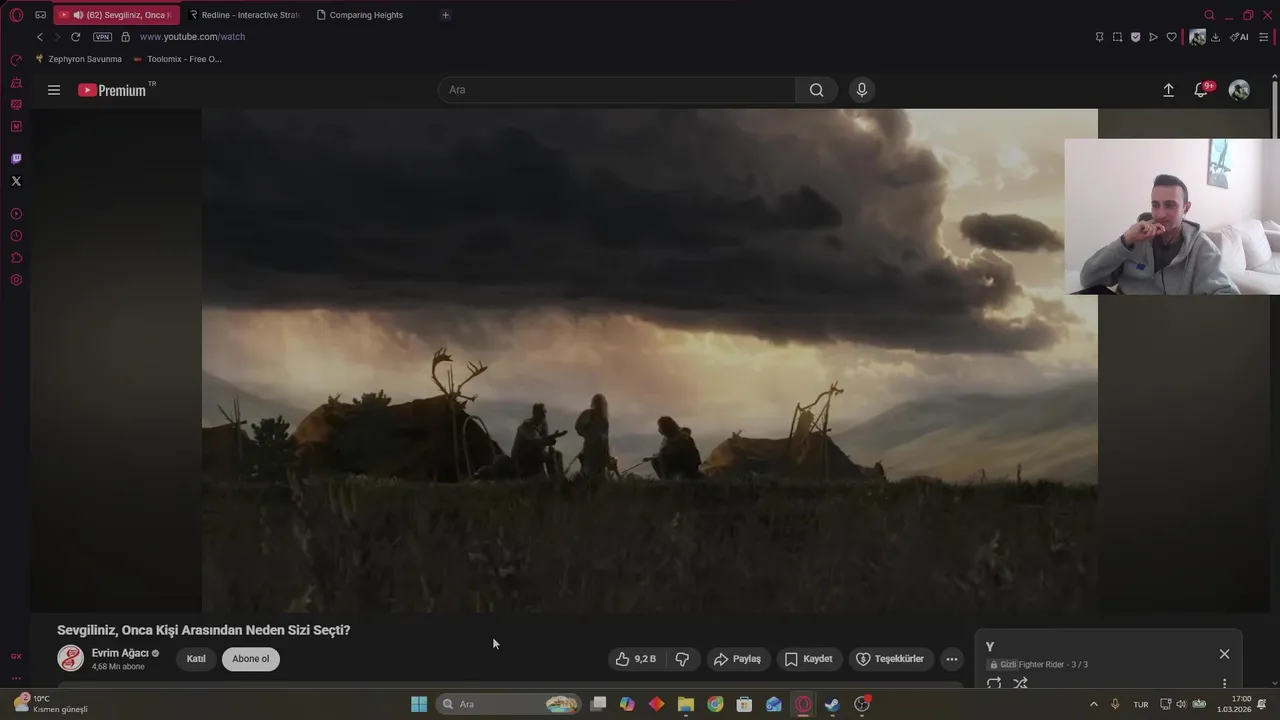Dislike the video with thumbs down

[682, 659]
